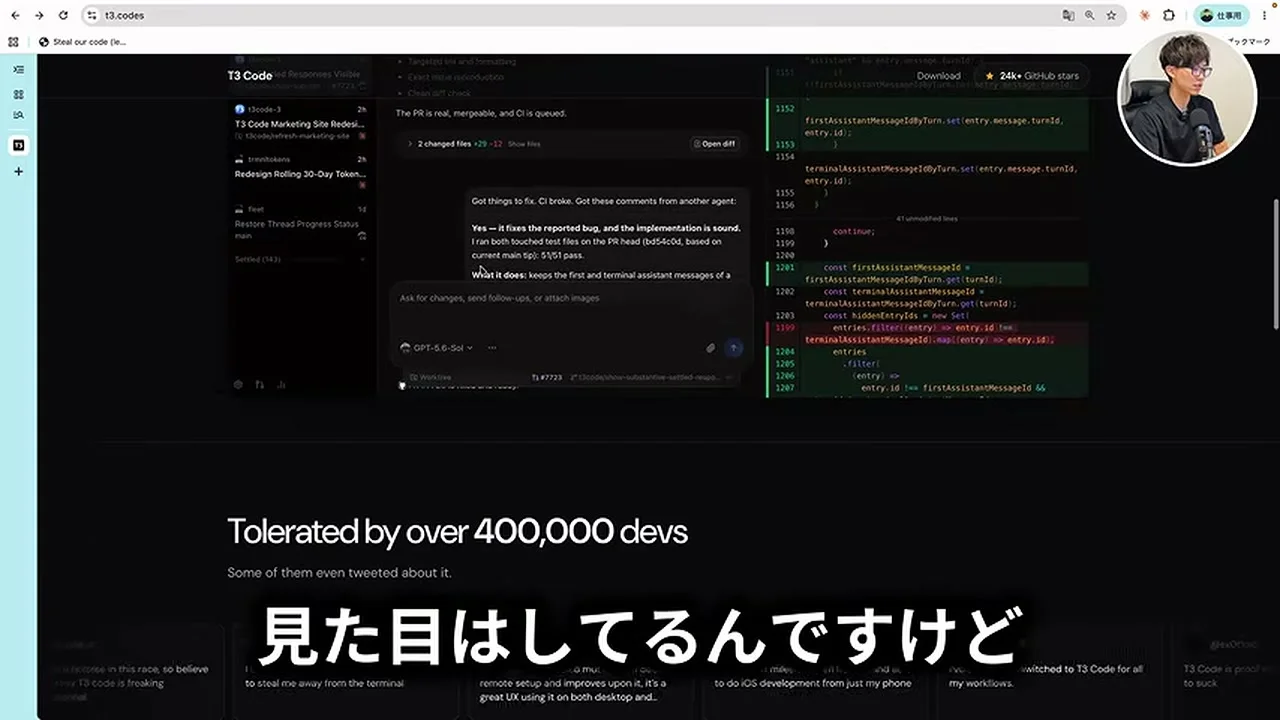
Task: Open the 24k+ GitHub stars button
Action: [1031, 76]
